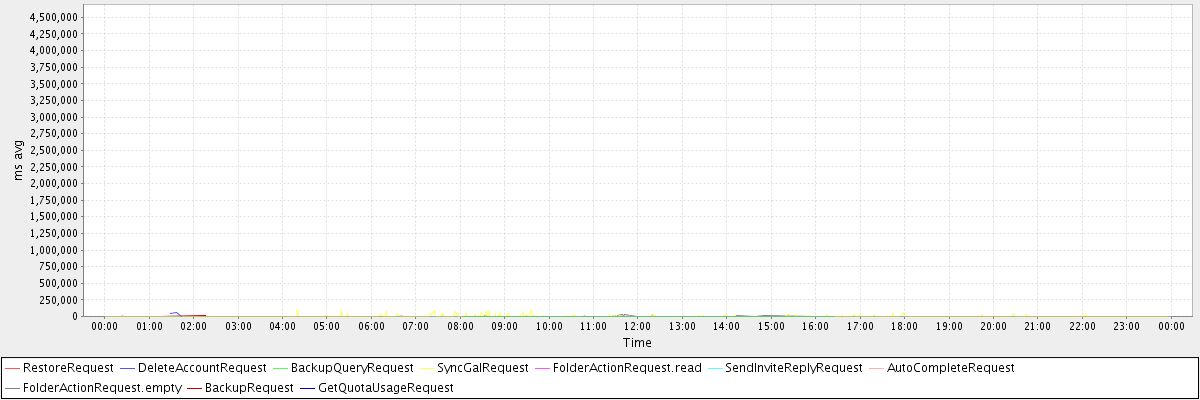Select the 18:00 time axis label
The image size is (1200, 400).
(x=904, y=326)
